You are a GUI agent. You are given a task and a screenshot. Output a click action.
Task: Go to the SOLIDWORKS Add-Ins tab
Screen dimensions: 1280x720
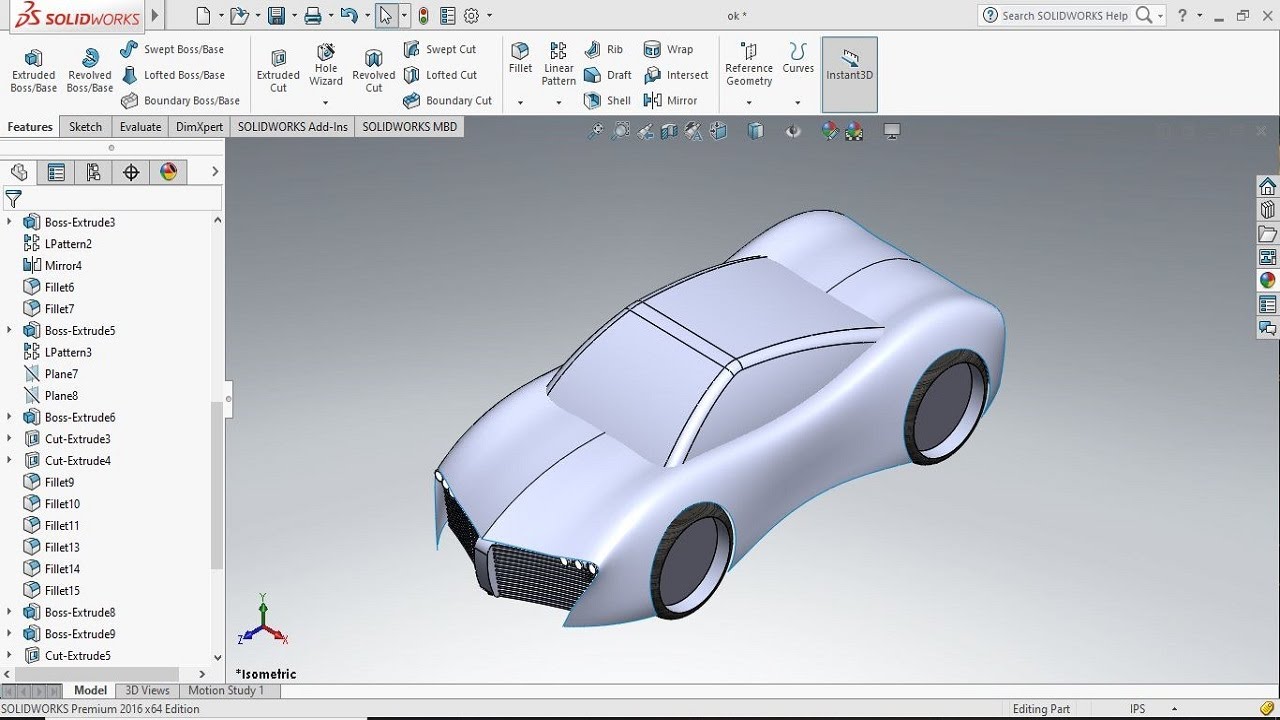[x=293, y=127]
